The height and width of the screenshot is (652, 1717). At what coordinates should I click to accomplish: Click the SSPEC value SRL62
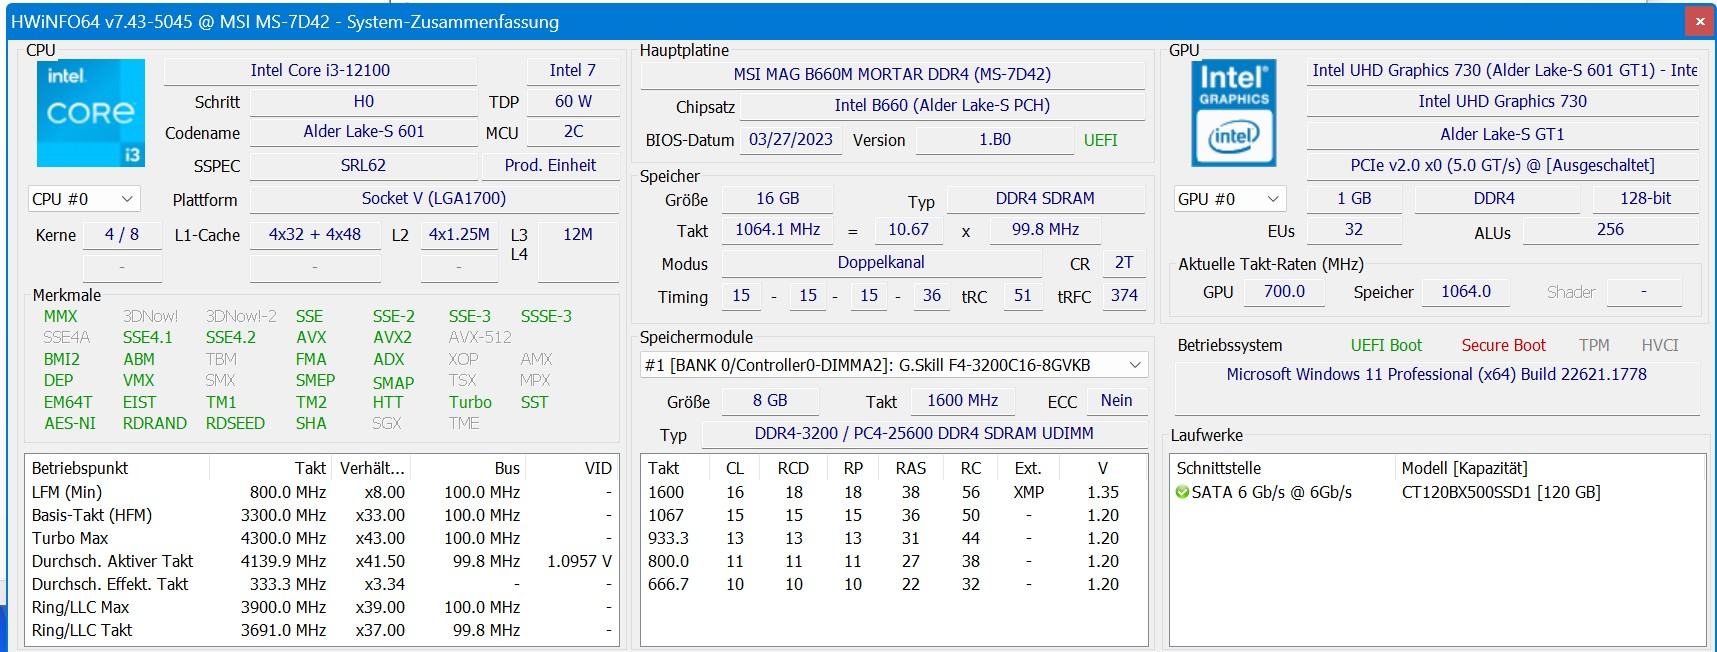(363, 166)
